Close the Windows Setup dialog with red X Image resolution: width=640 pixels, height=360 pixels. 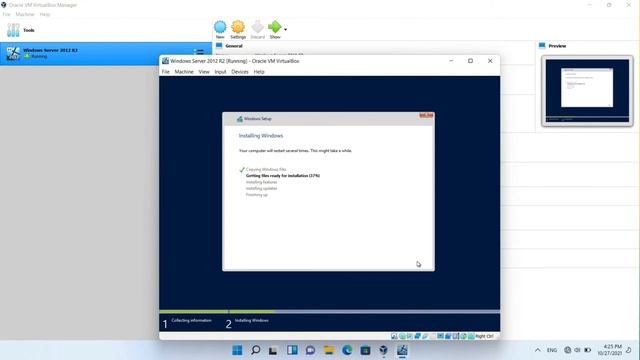(x=426, y=115)
